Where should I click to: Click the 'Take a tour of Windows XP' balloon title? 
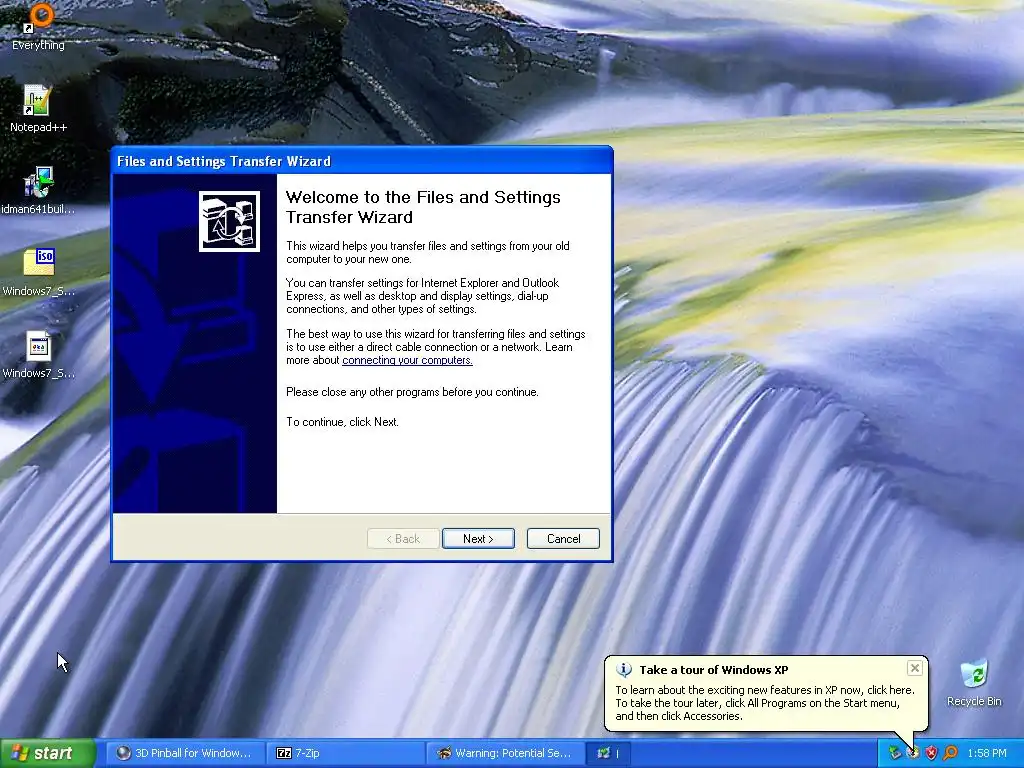[x=714, y=670]
